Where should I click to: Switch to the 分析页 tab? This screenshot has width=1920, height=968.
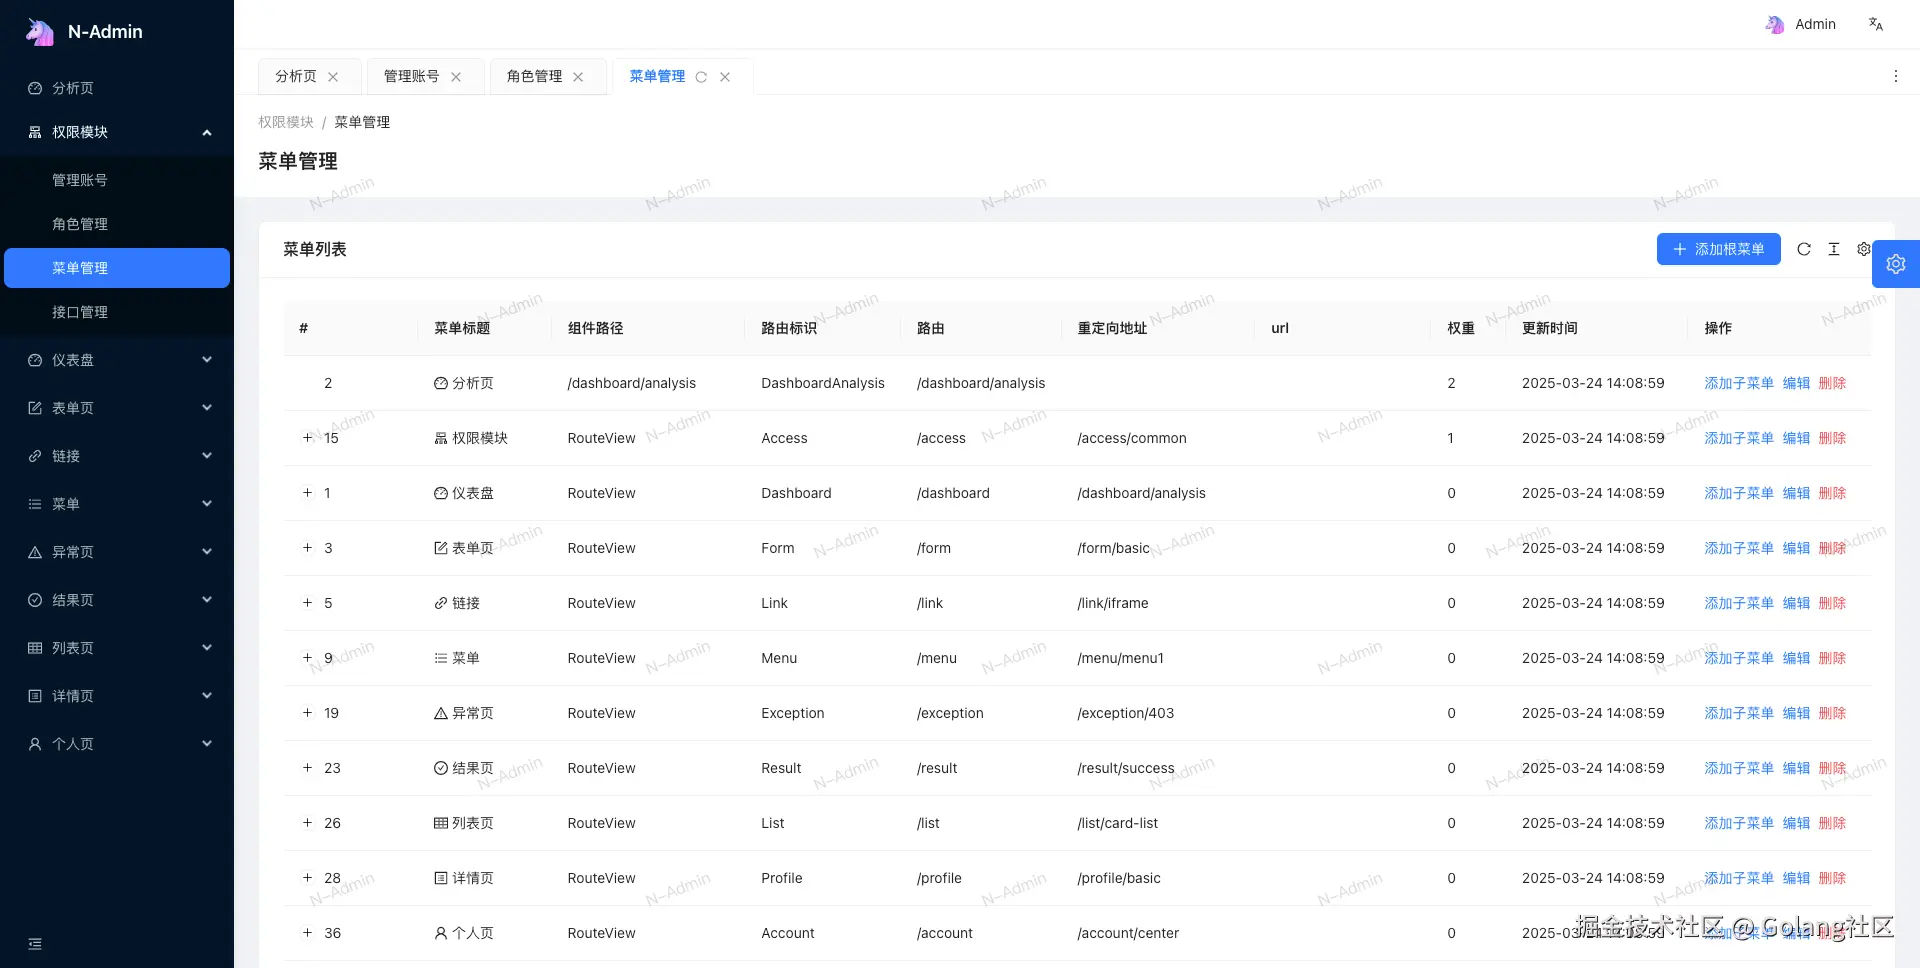[x=296, y=77]
